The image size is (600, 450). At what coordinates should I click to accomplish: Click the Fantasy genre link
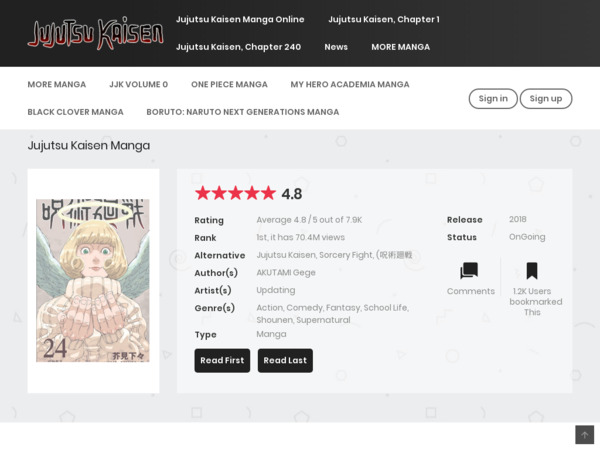tap(343, 308)
